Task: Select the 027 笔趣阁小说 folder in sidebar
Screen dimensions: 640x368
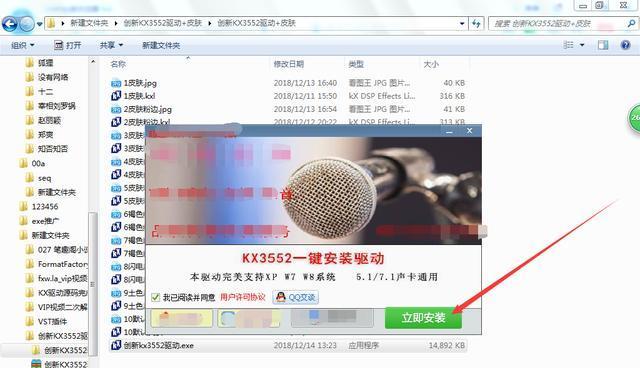Action: [62, 249]
